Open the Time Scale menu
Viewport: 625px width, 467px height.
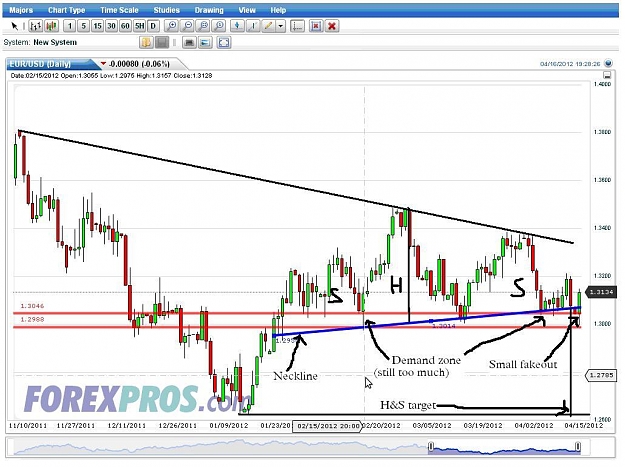point(119,10)
